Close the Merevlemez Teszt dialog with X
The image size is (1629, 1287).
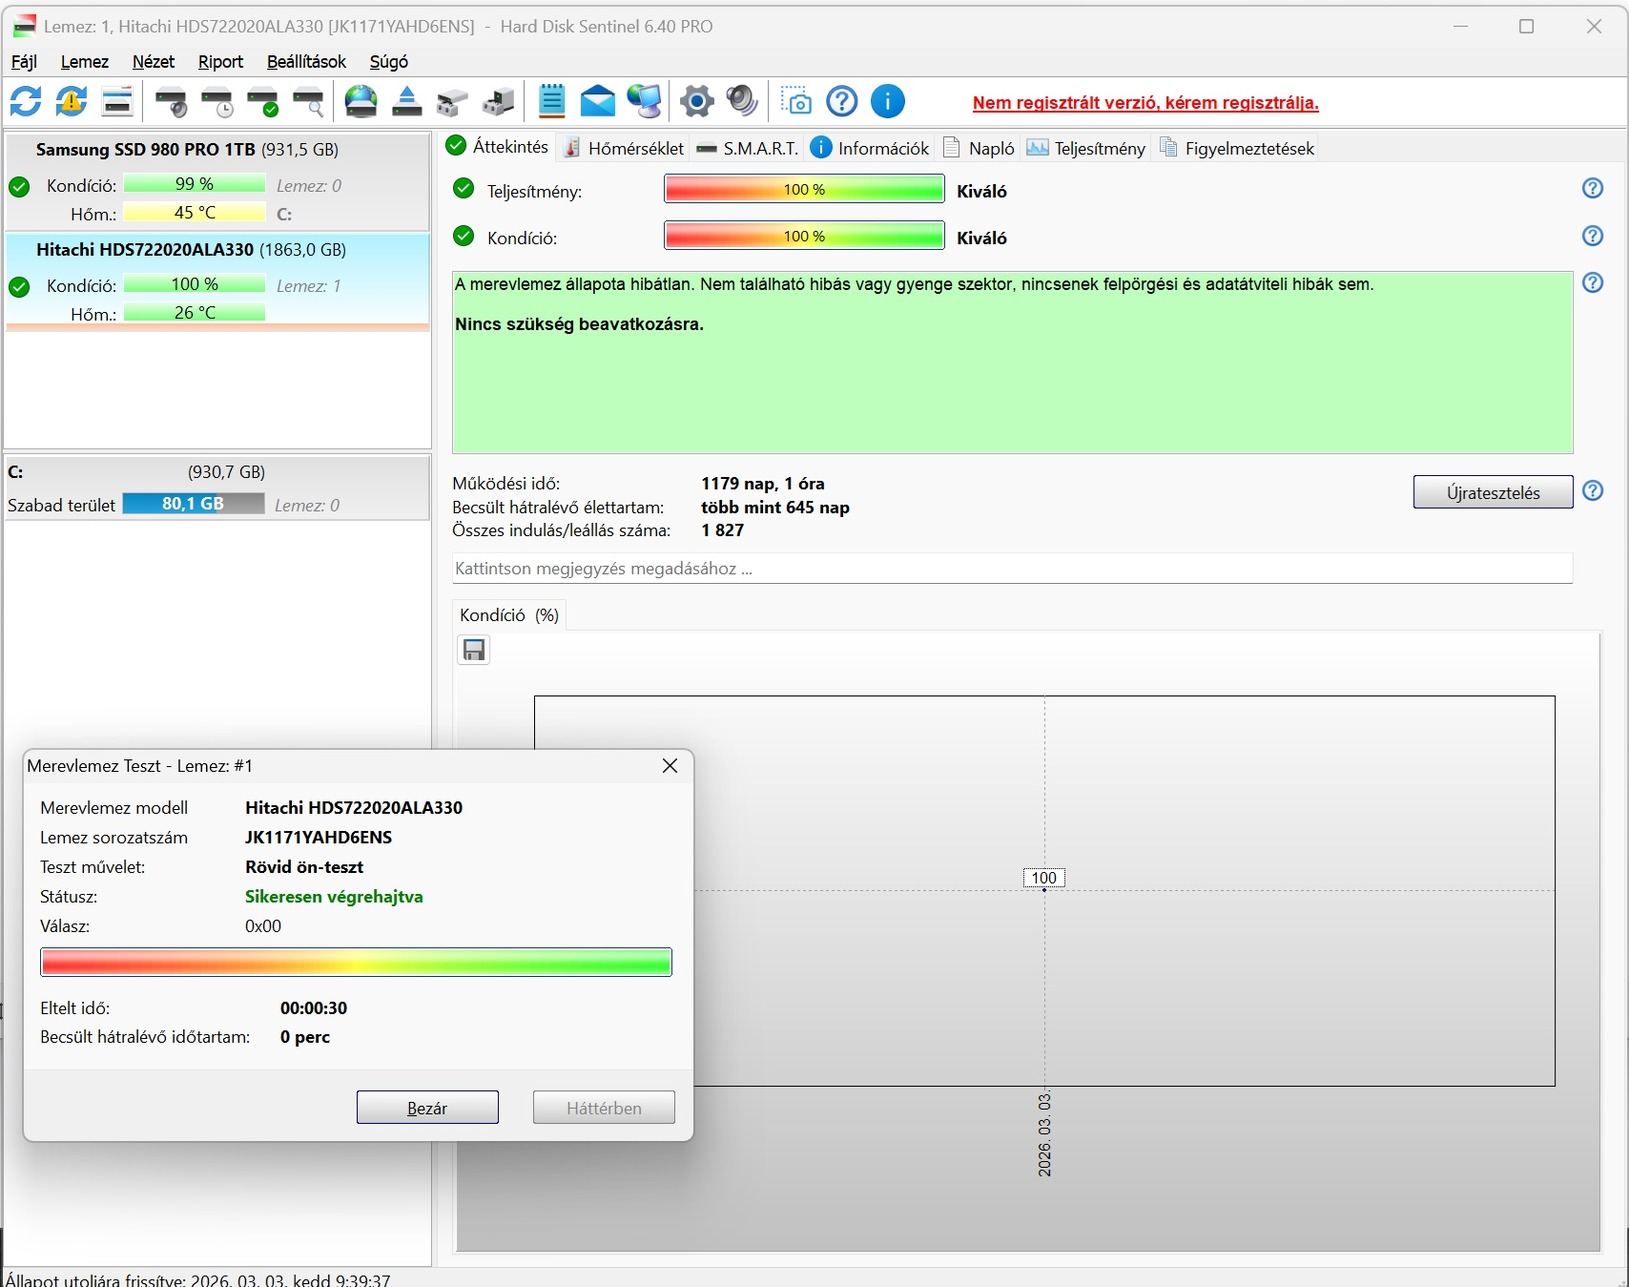[x=670, y=766]
